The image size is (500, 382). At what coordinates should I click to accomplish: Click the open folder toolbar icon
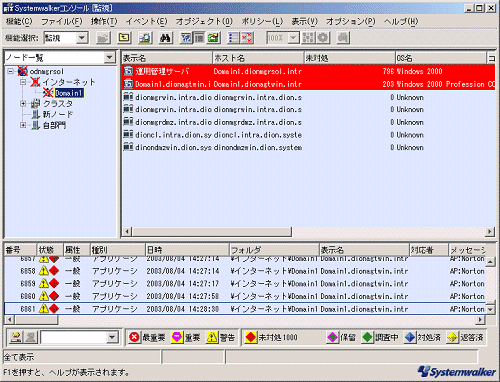click(103, 38)
